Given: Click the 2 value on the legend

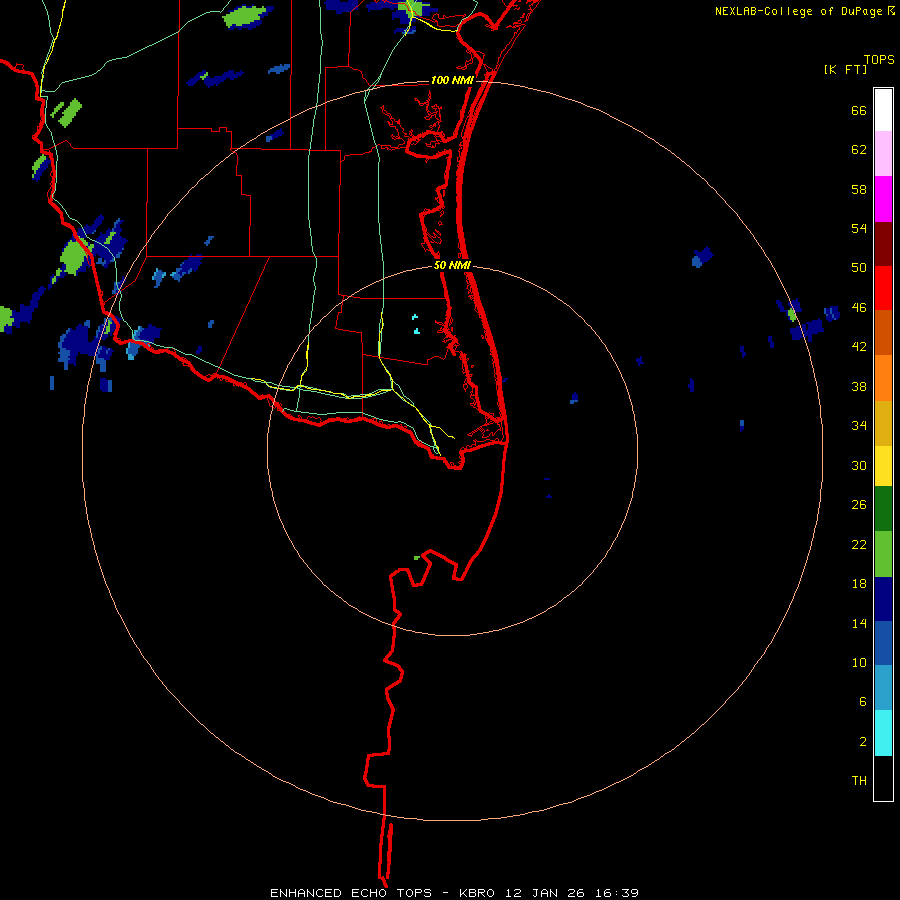Looking at the screenshot, I should [863, 742].
